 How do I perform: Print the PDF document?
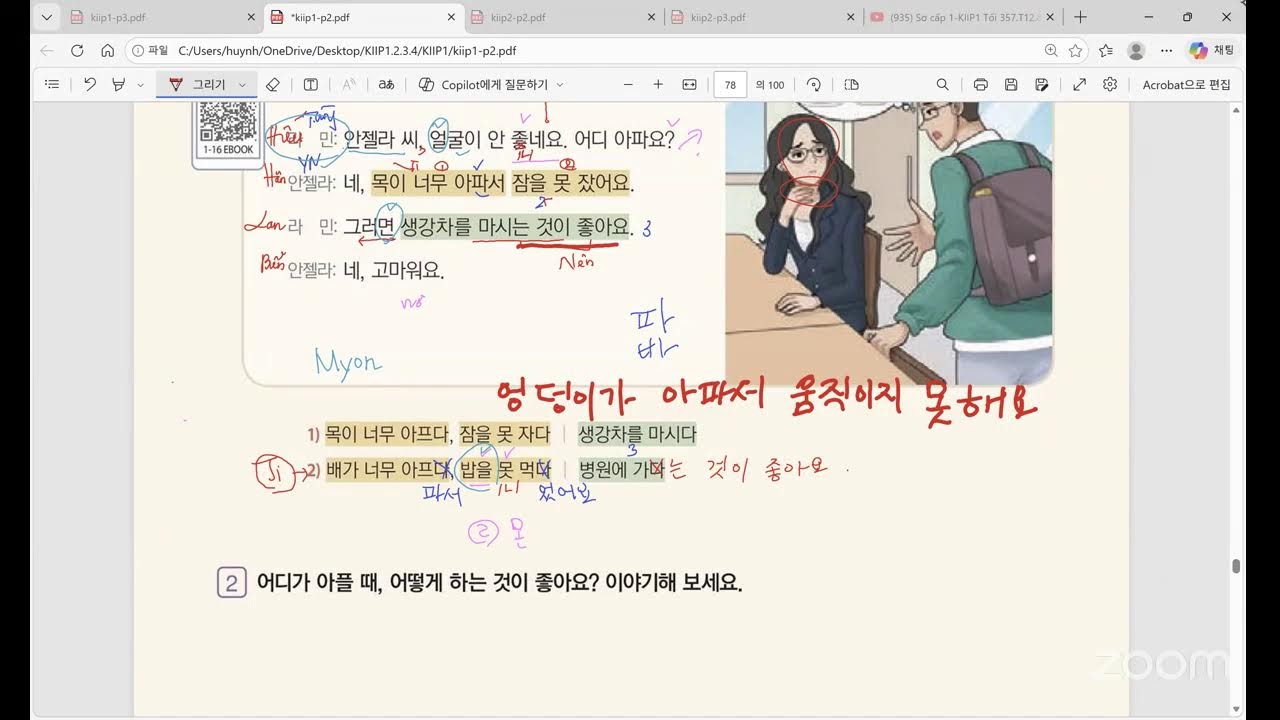pos(981,85)
